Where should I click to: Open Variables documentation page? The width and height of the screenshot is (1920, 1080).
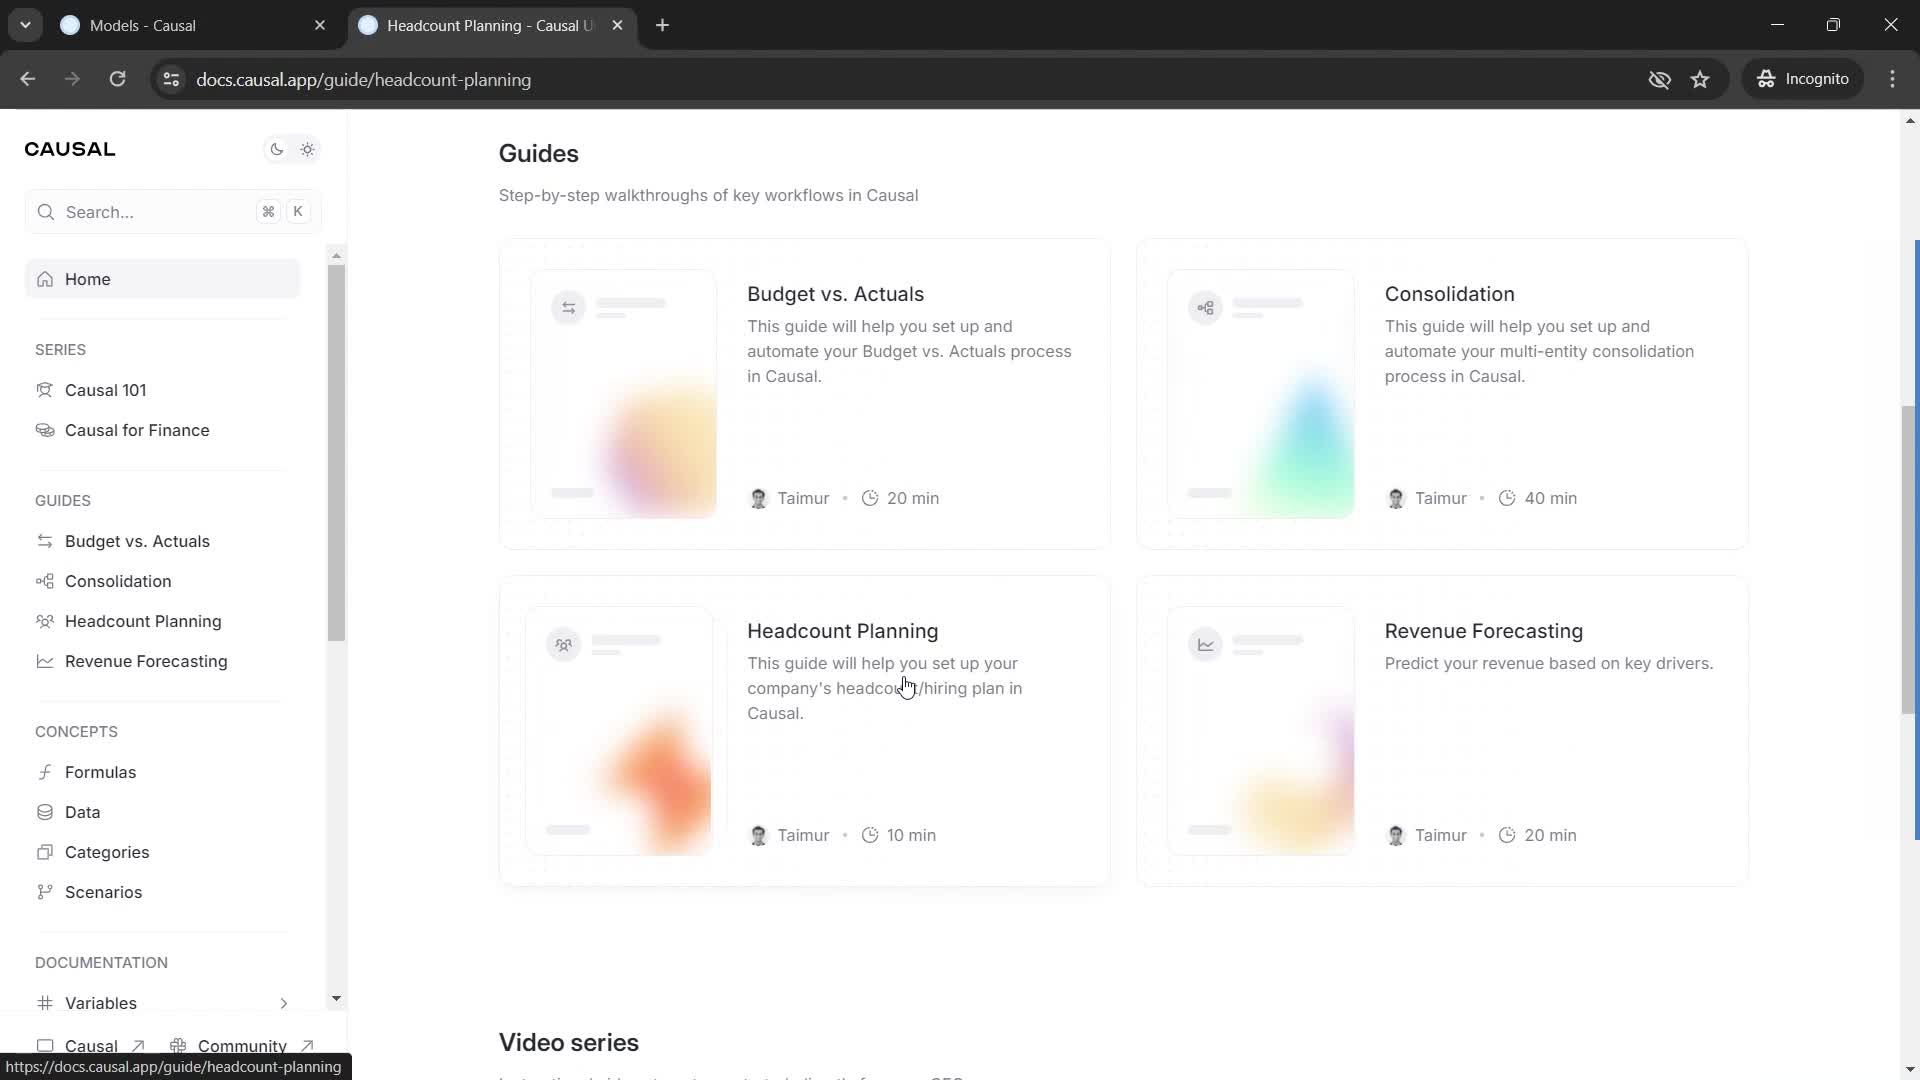coord(100,1003)
